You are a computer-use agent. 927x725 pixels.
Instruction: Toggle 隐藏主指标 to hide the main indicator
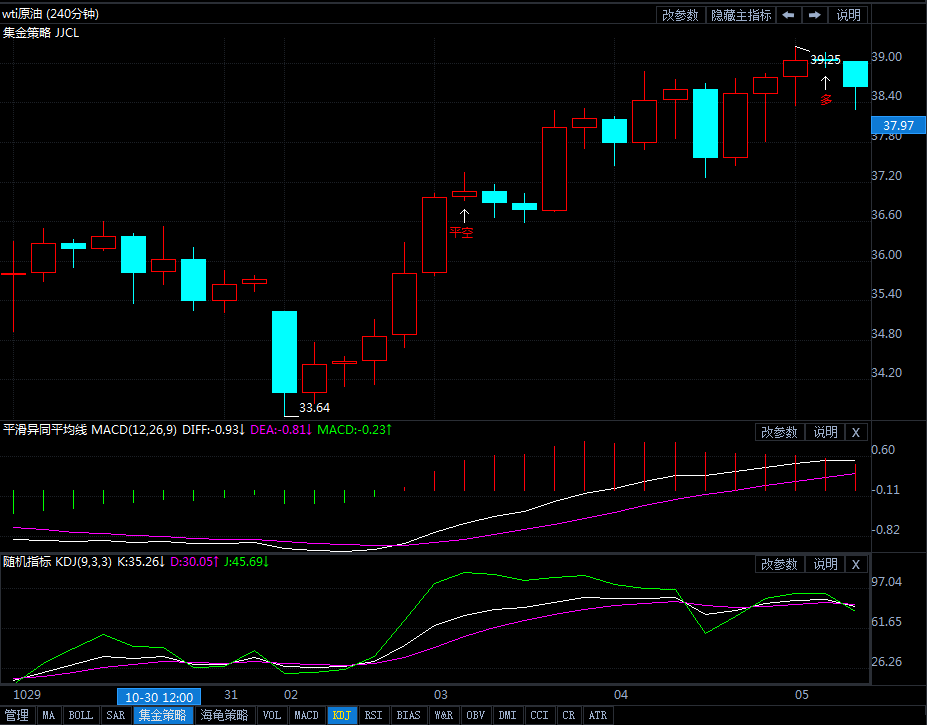[x=740, y=15]
